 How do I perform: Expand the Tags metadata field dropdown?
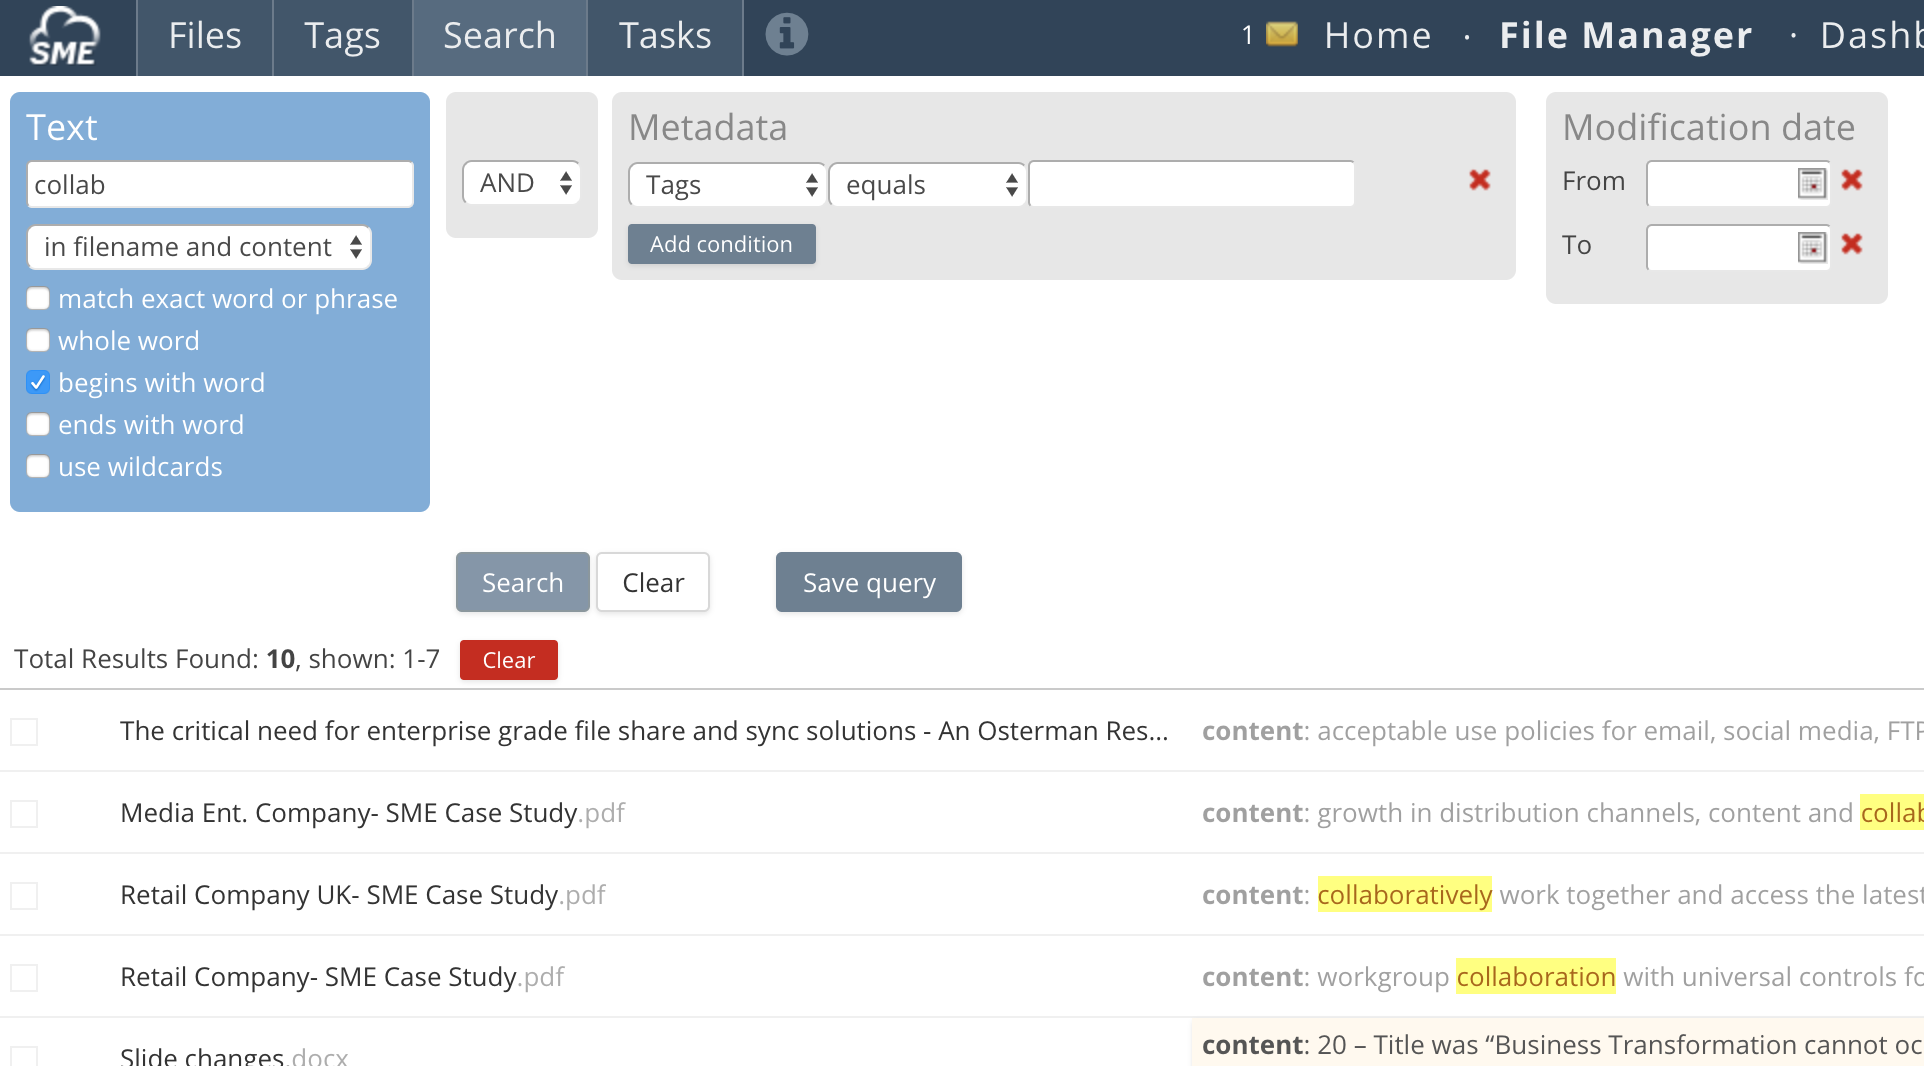pos(727,185)
